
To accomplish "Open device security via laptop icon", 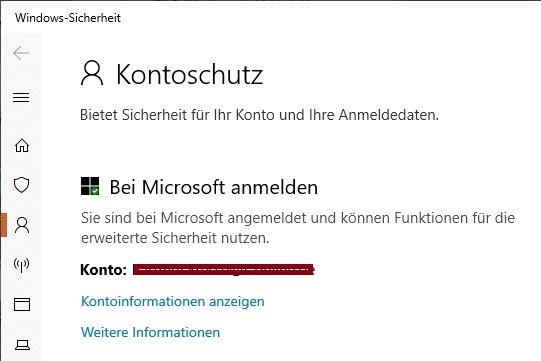I will (22, 344).
